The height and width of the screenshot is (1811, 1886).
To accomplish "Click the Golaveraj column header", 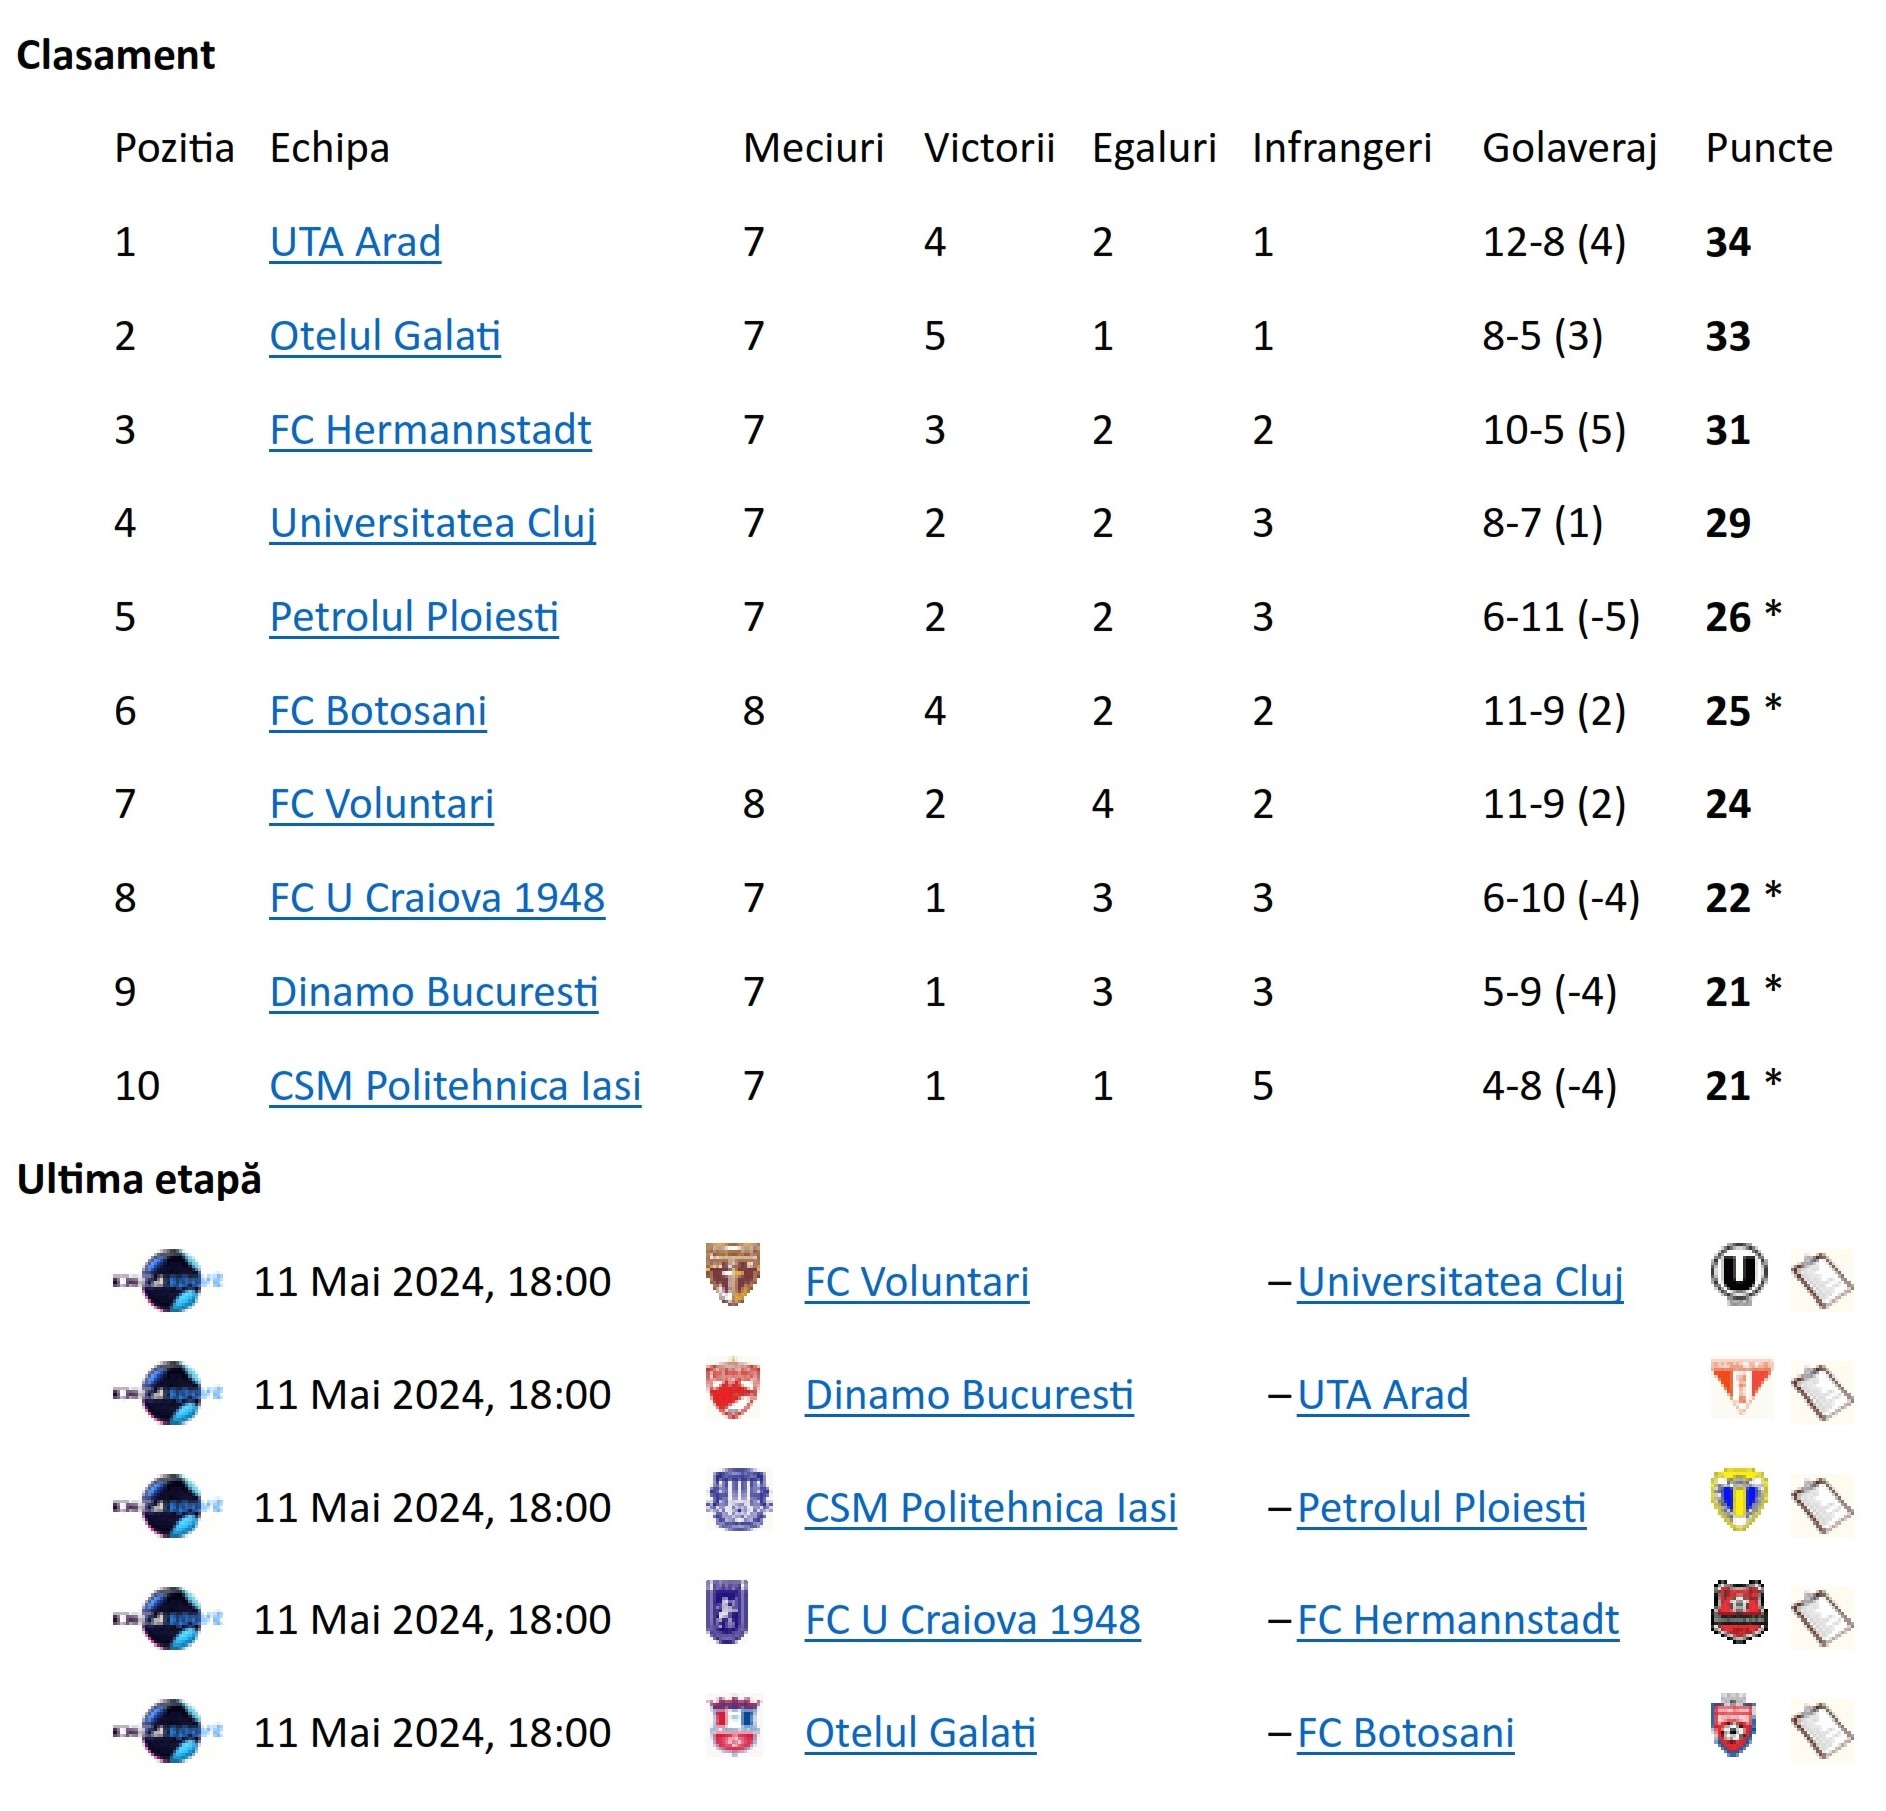I will pos(1569,148).
